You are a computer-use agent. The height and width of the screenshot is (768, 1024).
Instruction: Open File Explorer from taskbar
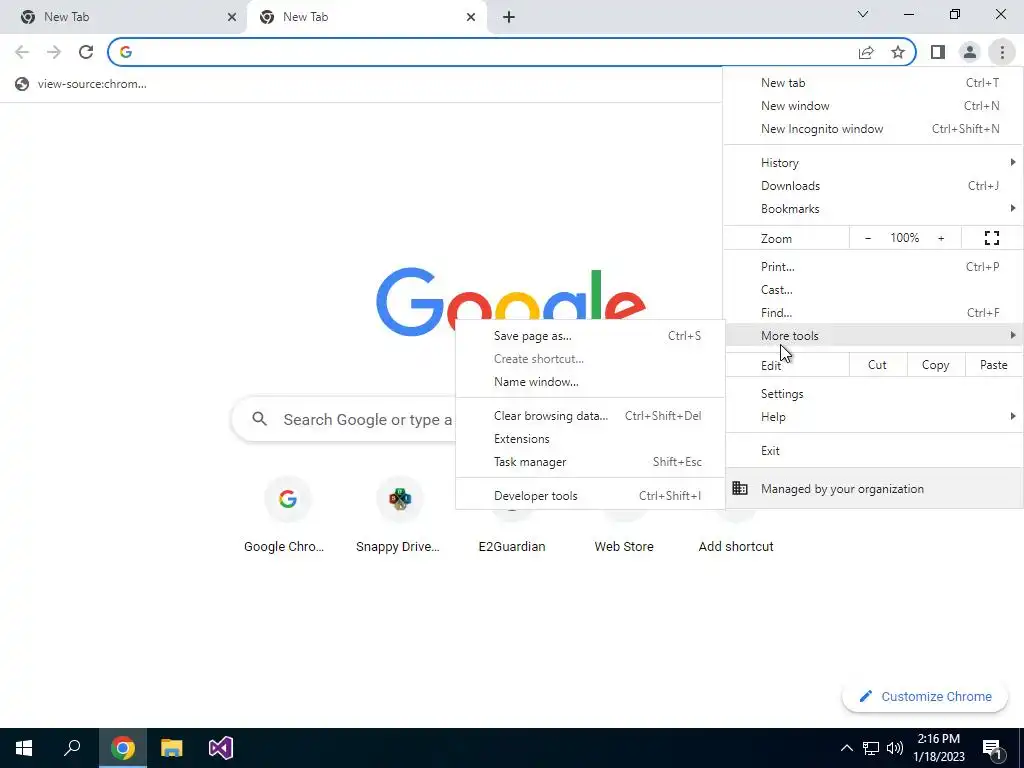[172, 748]
